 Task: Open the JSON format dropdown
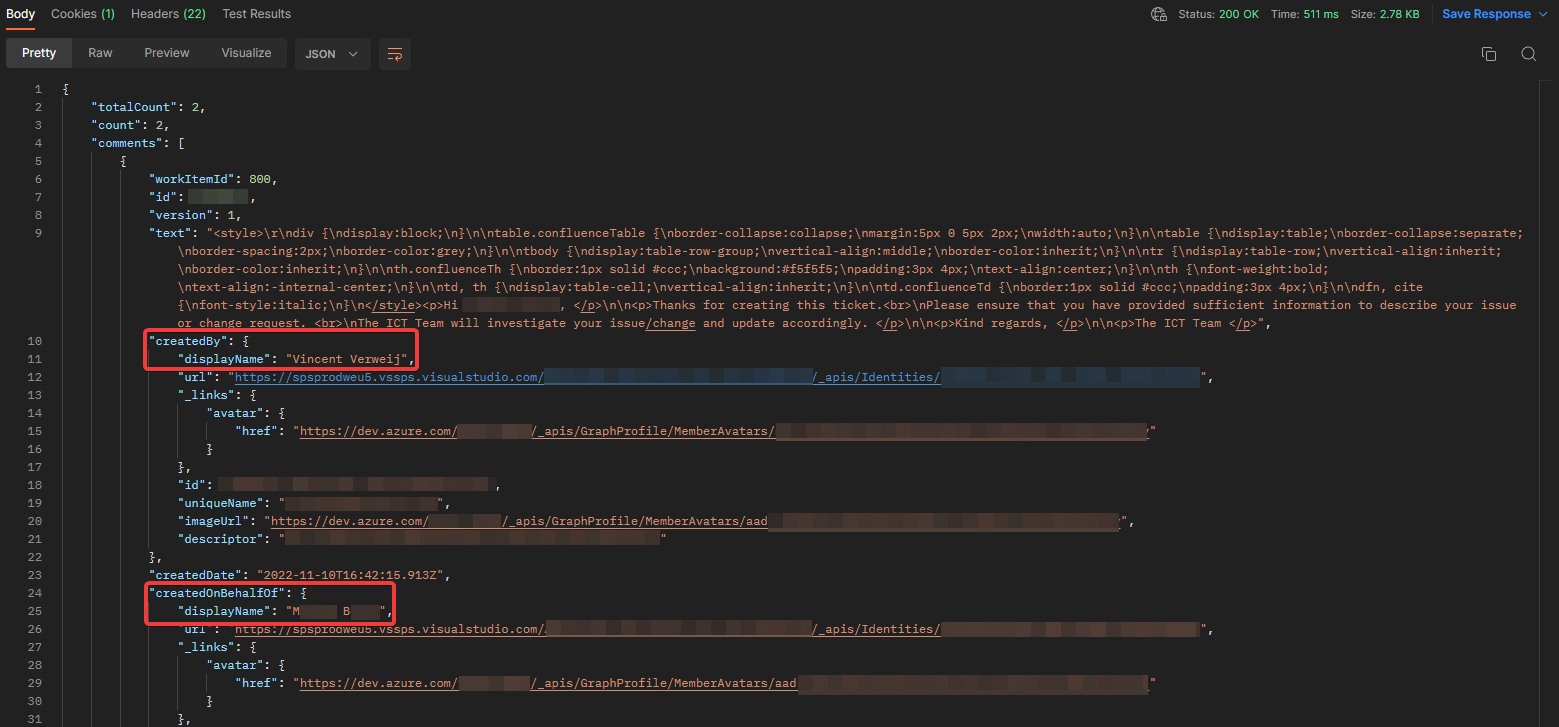(332, 54)
